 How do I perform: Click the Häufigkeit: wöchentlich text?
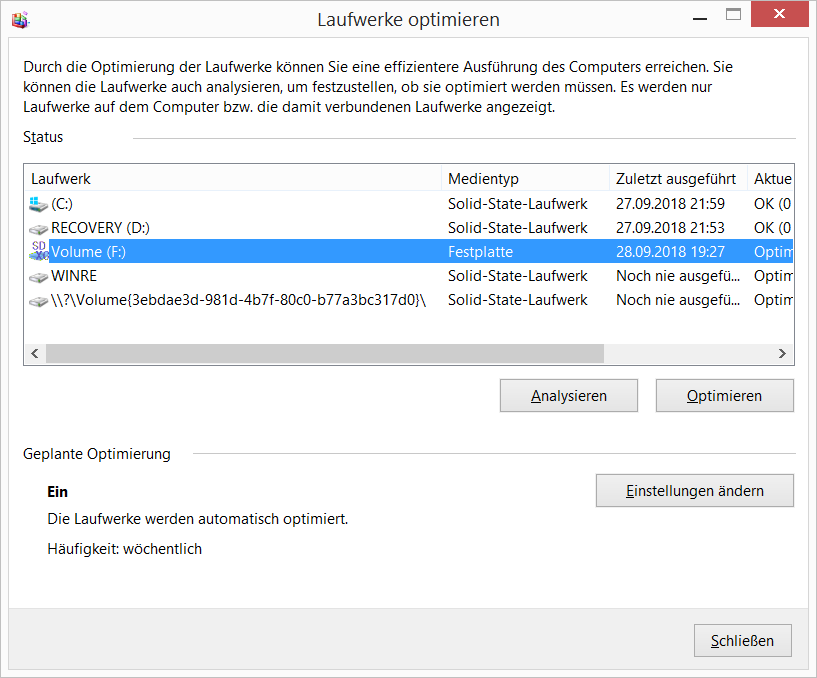[125, 549]
